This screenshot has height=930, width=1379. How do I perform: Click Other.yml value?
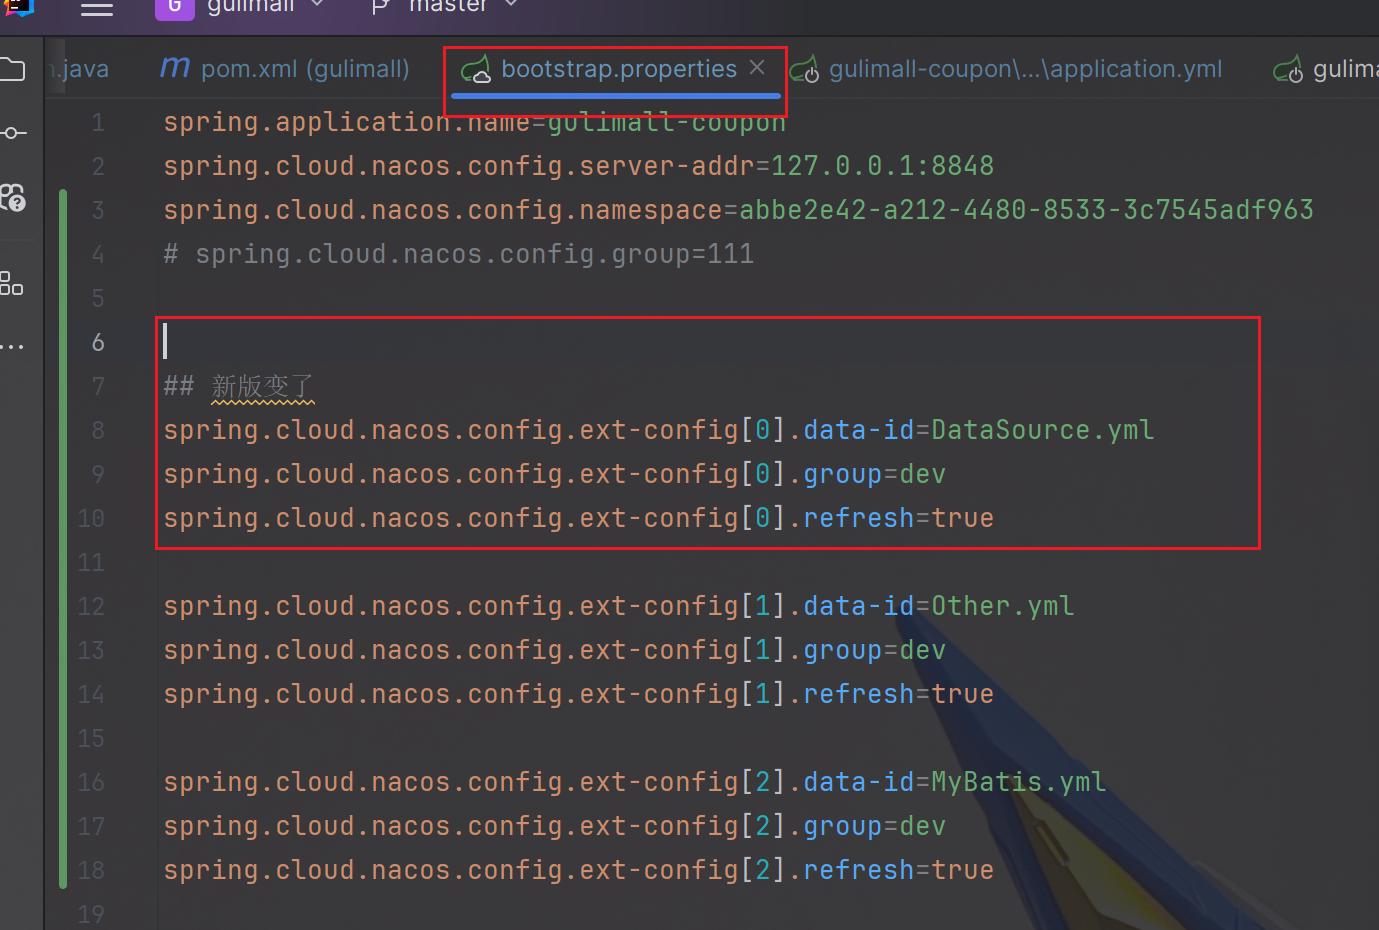click(1002, 606)
